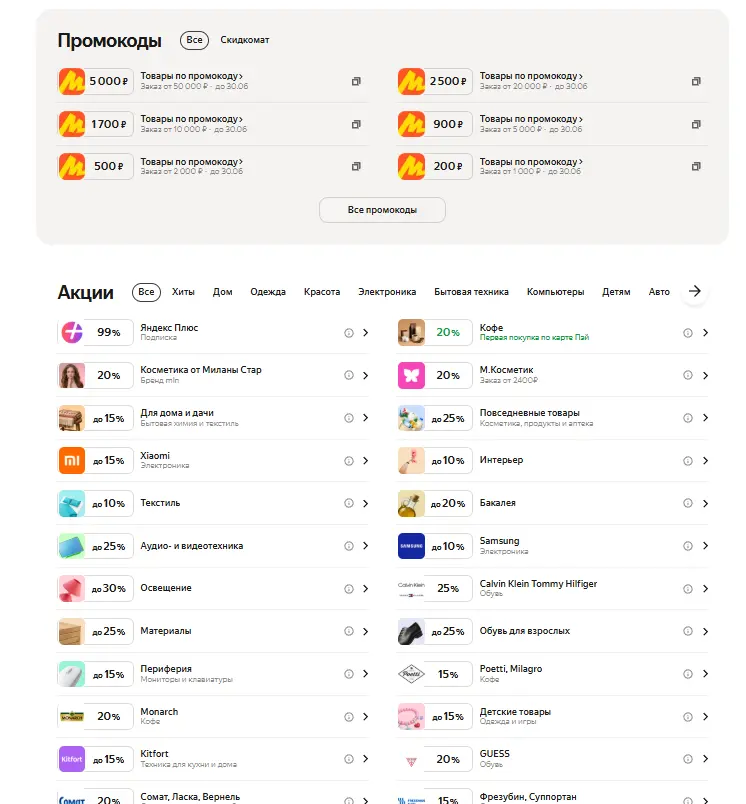Open info icon on Samsung row

click(x=688, y=546)
